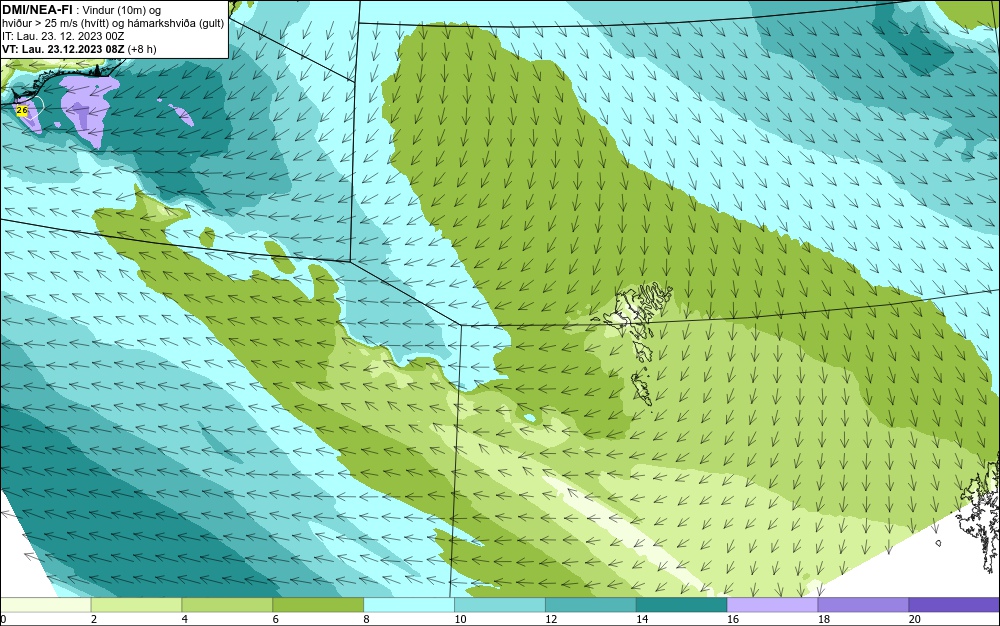Click the 14–16 m/s dark teal legend swatch
This screenshot has width=1000, height=626.
coord(681,604)
